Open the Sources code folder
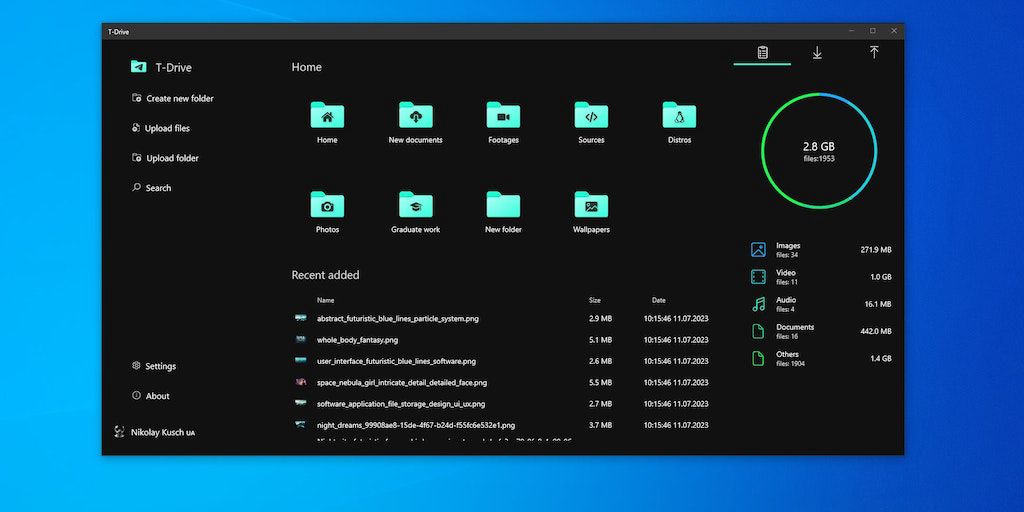The image size is (1024, 512). (591, 116)
